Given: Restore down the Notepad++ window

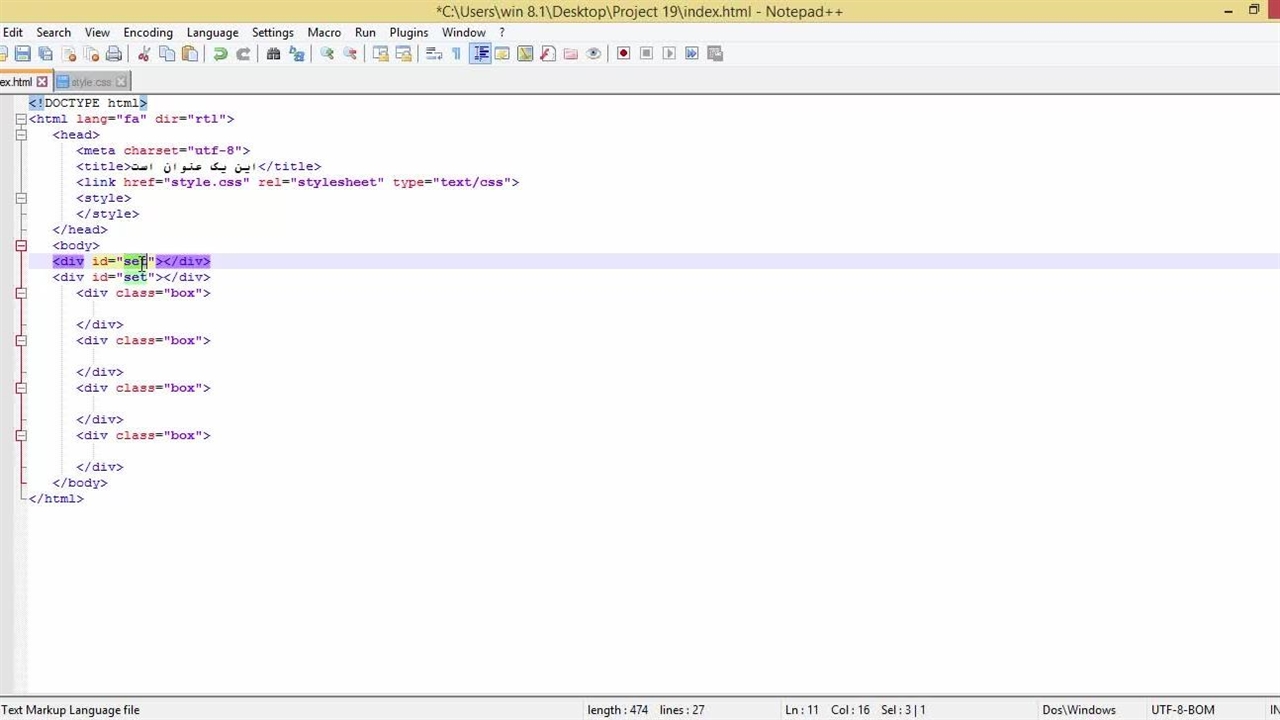Looking at the screenshot, I should 1254,10.
